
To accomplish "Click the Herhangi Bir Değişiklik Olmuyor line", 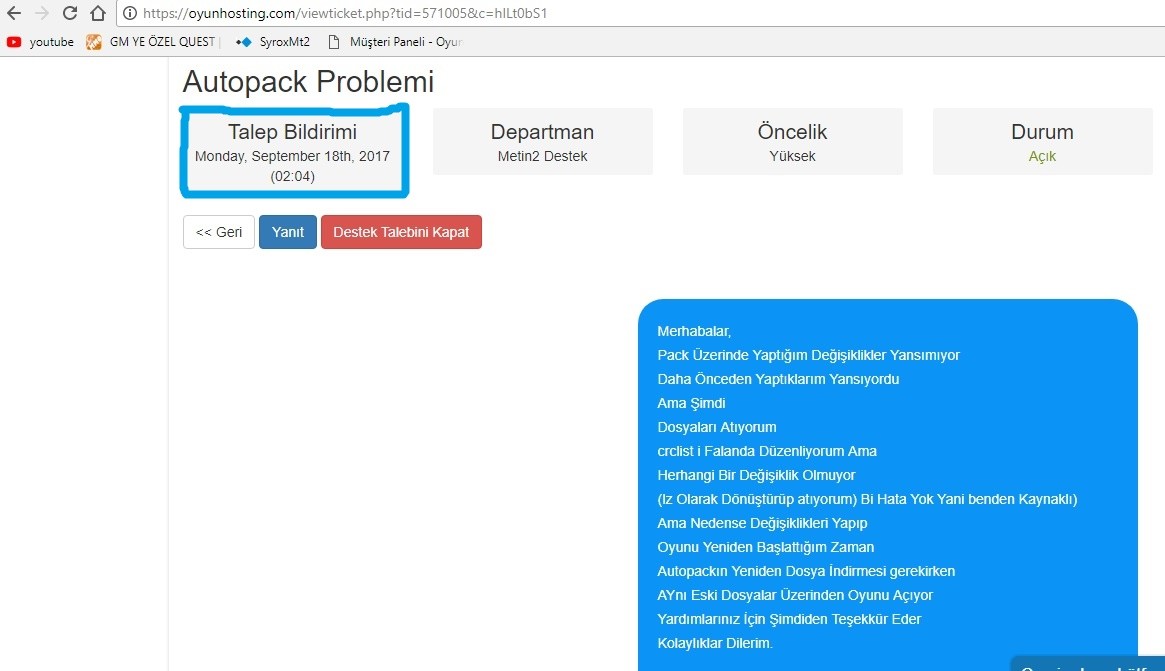I will click(x=756, y=475).
